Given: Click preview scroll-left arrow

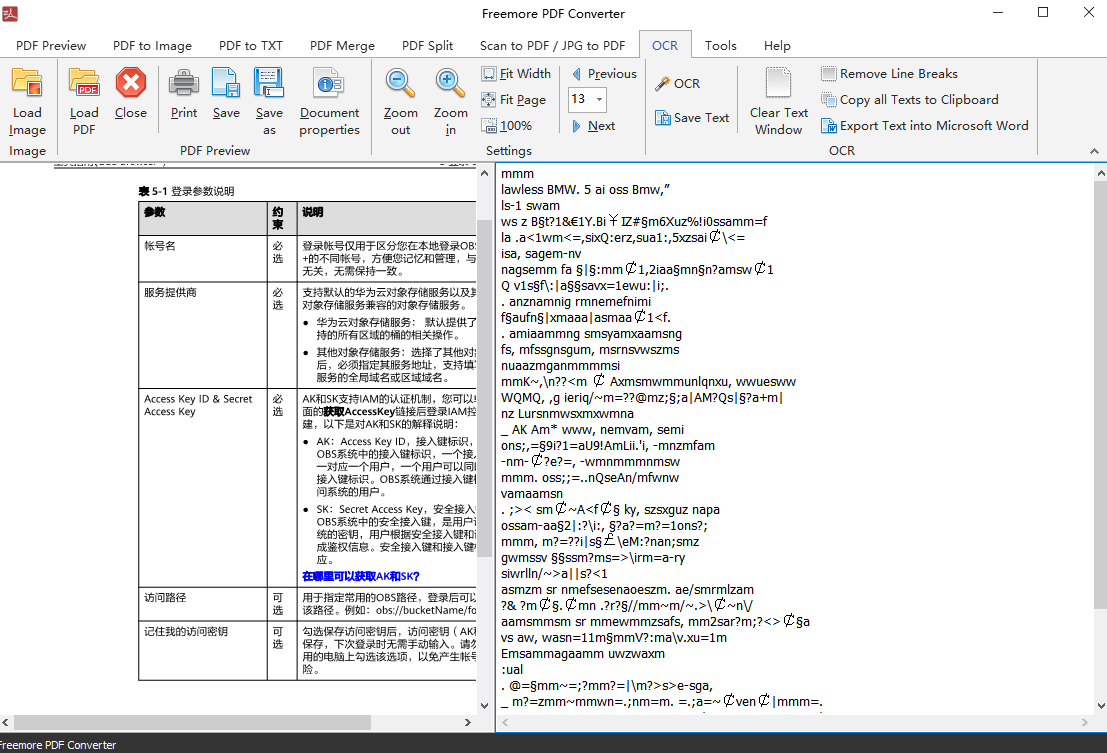Looking at the screenshot, I should [x=6, y=723].
